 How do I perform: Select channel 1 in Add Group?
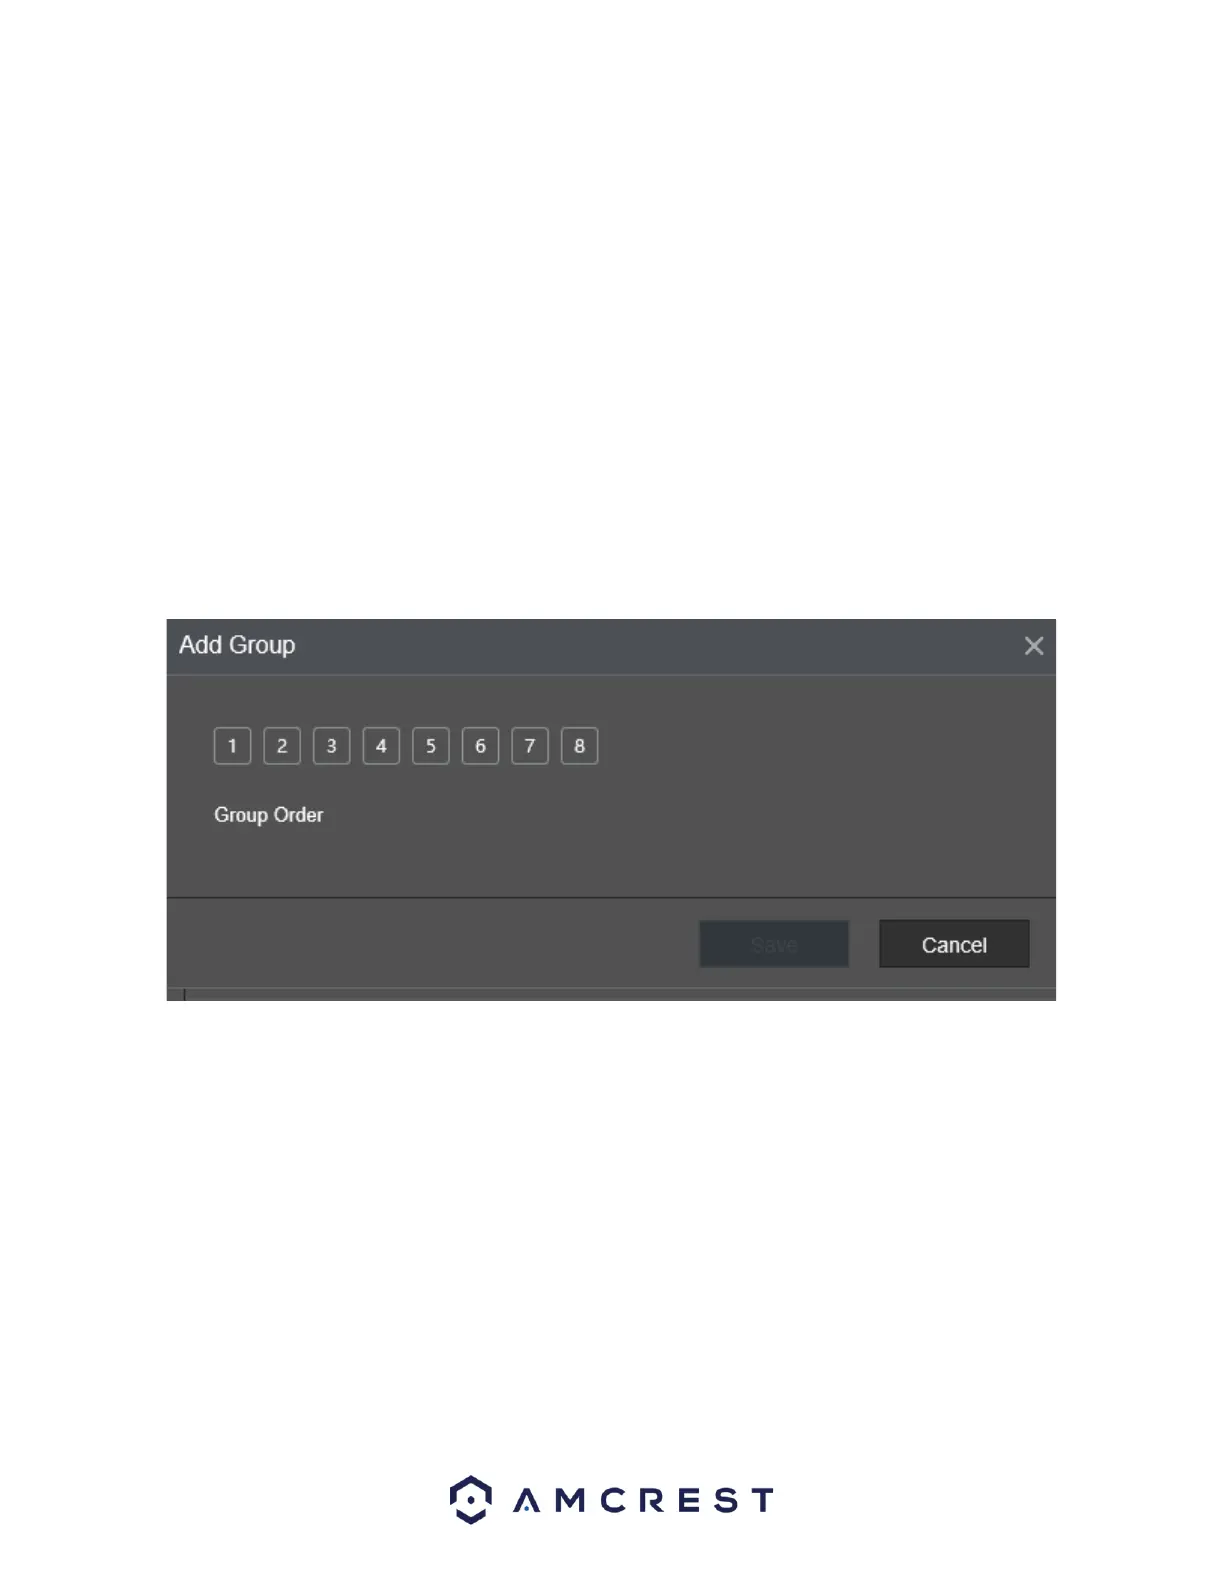point(232,746)
